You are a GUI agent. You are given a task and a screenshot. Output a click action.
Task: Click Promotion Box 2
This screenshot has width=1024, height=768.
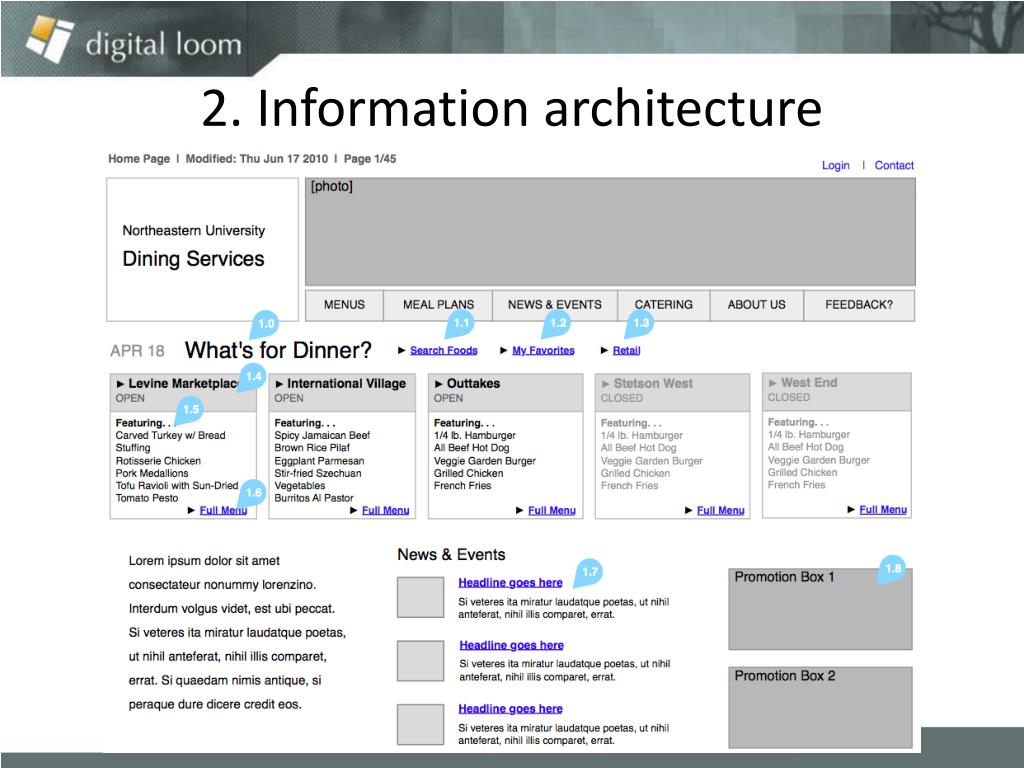pos(820,707)
